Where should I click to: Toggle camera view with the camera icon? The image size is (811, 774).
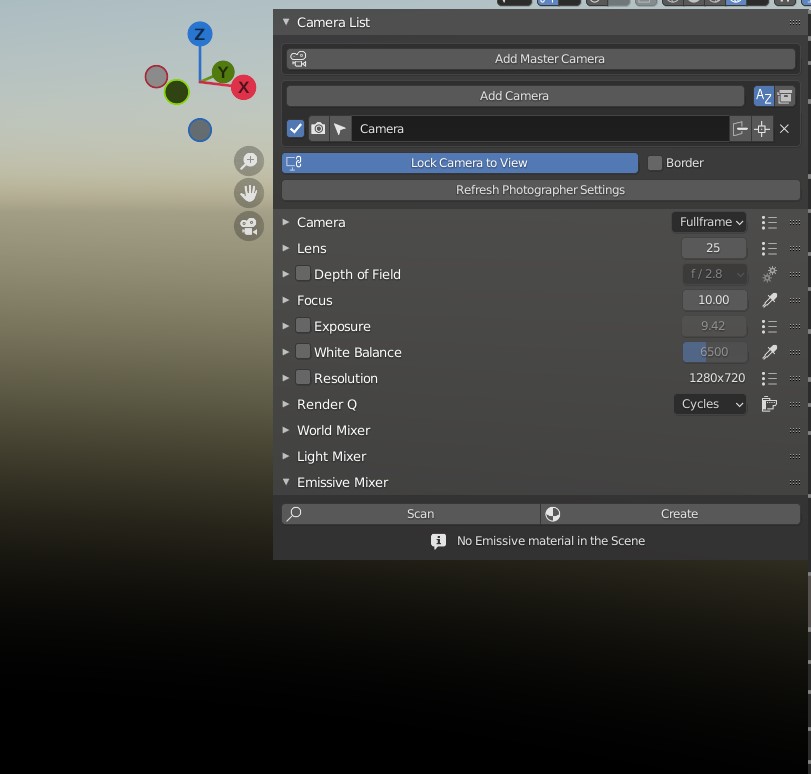click(x=249, y=226)
